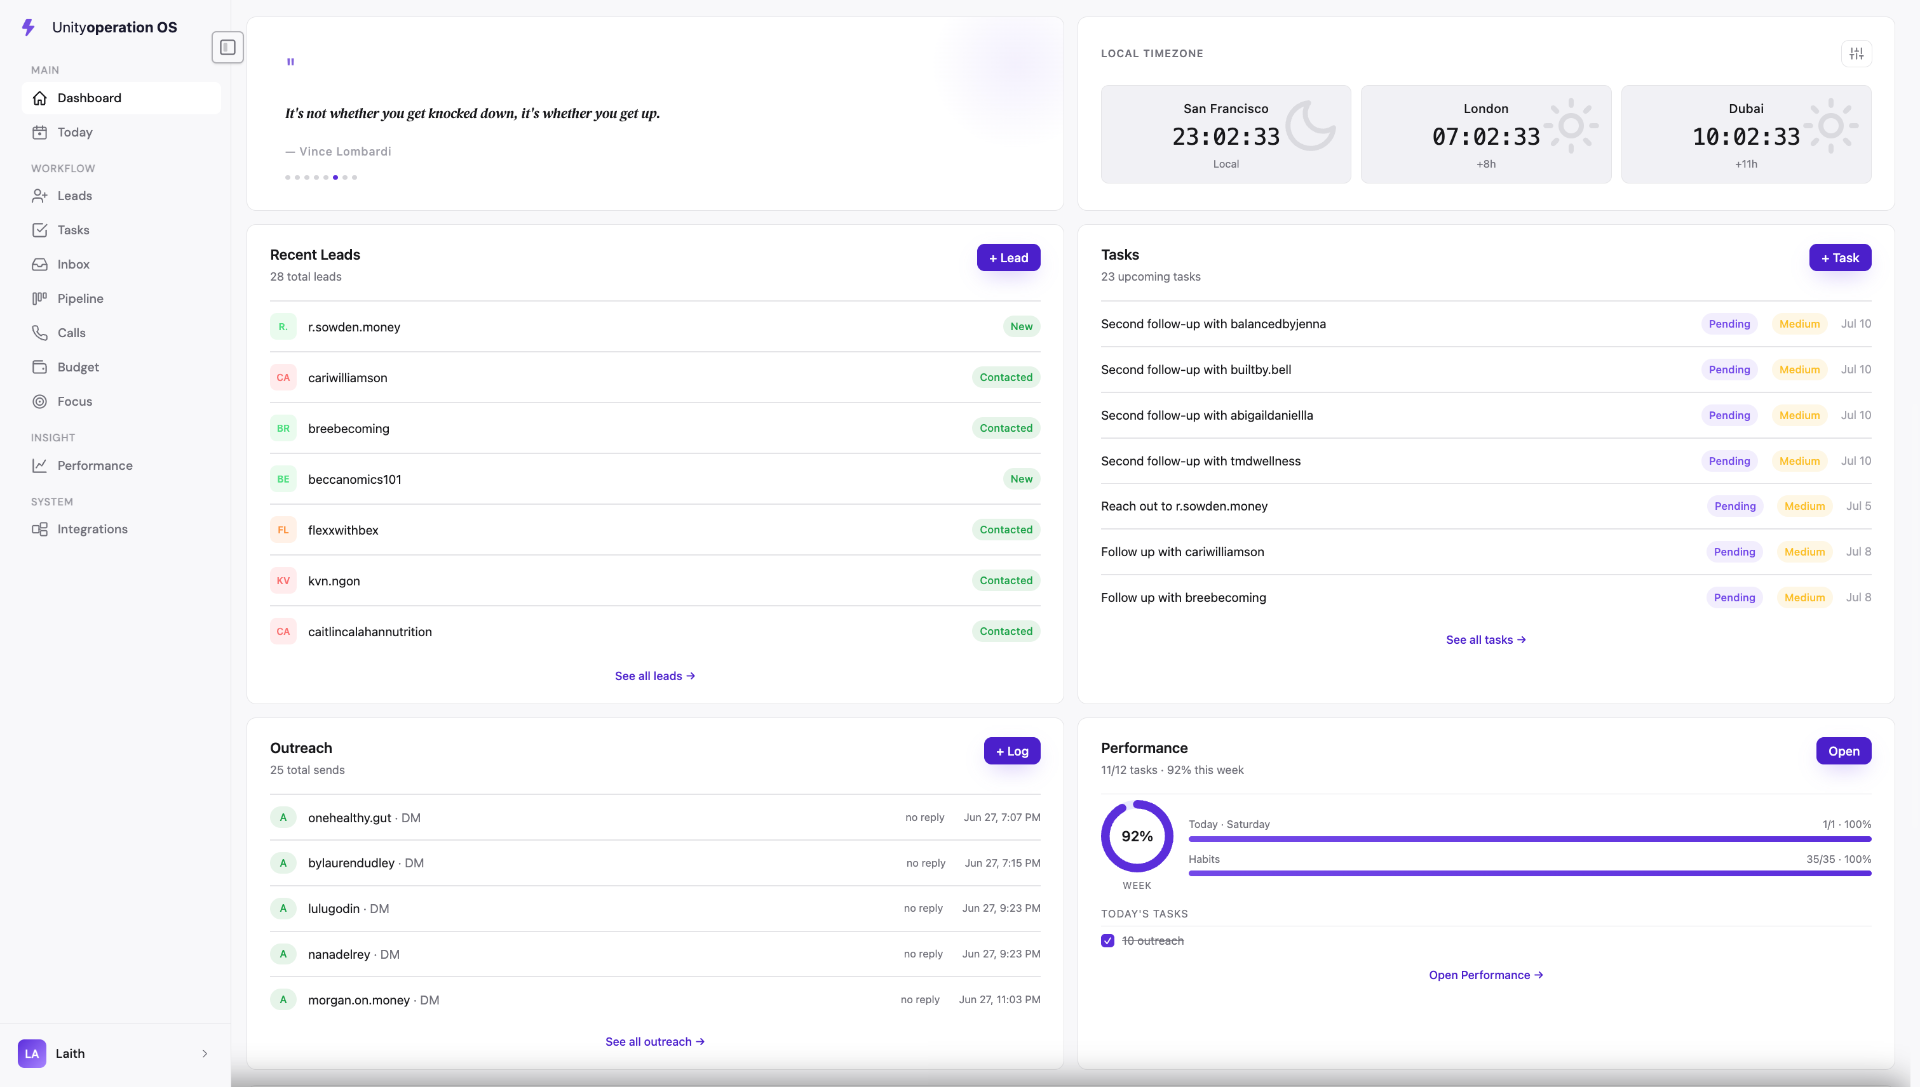
Task: Go to the Pipeline menu label
Action: [80, 298]
